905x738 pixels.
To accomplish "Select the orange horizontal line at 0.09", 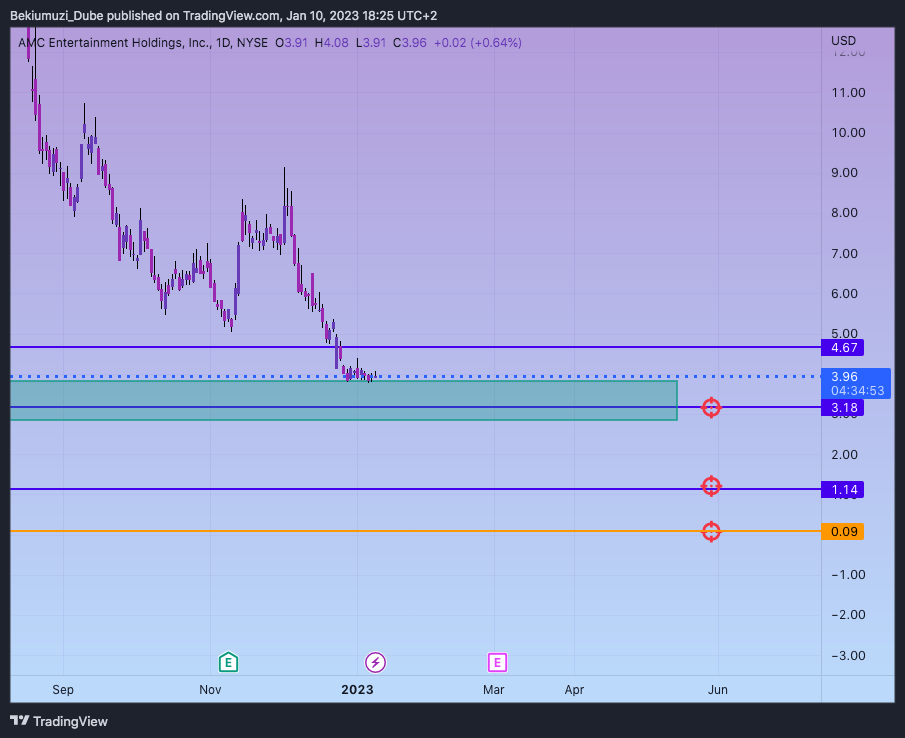I will 416,531.
